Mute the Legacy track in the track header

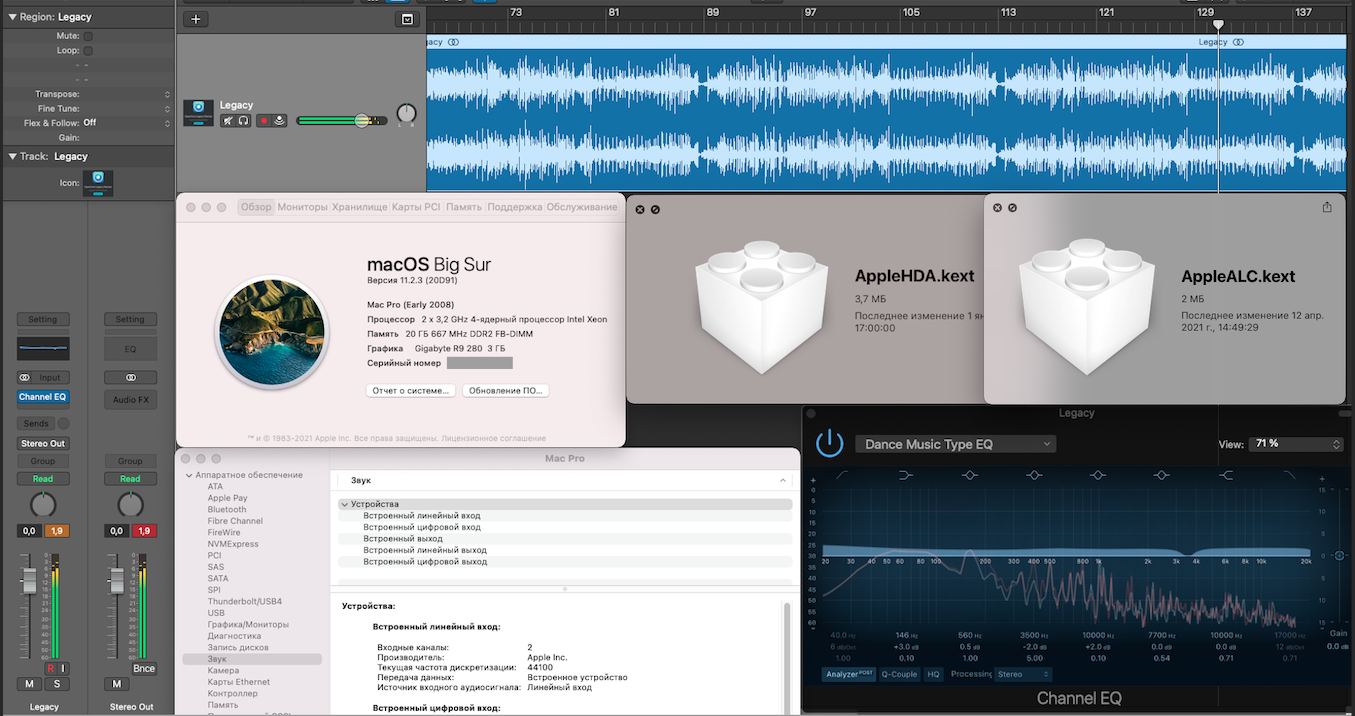(228, 120)
